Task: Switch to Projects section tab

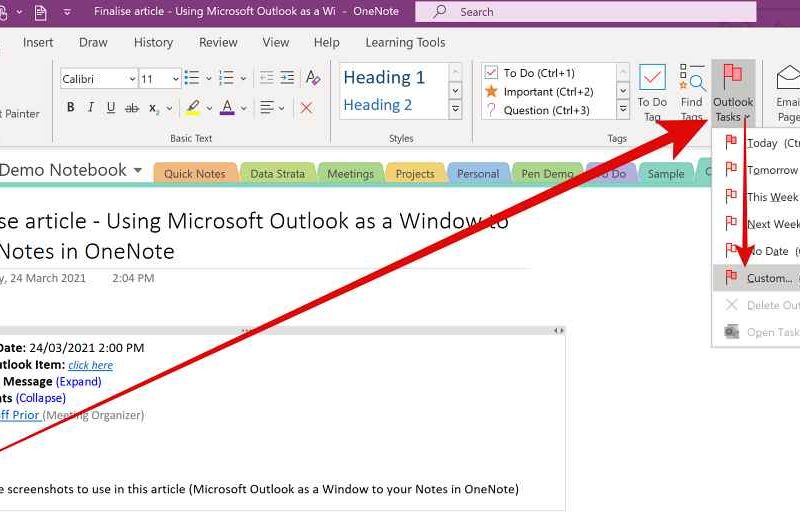Action: 415,173
